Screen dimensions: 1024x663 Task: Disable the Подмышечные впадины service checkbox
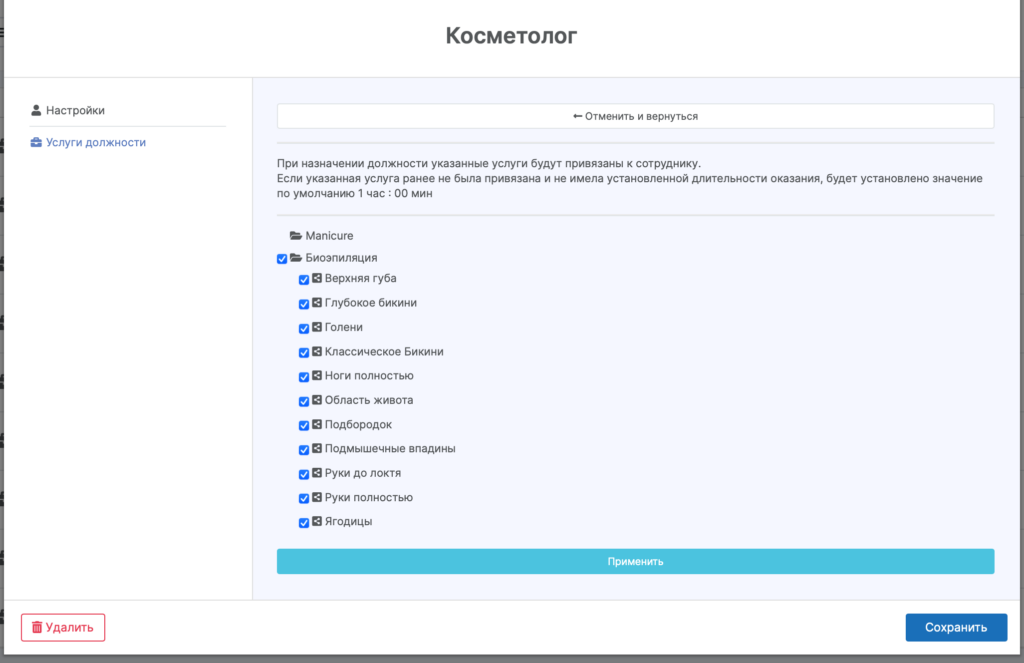pos(304,450)
